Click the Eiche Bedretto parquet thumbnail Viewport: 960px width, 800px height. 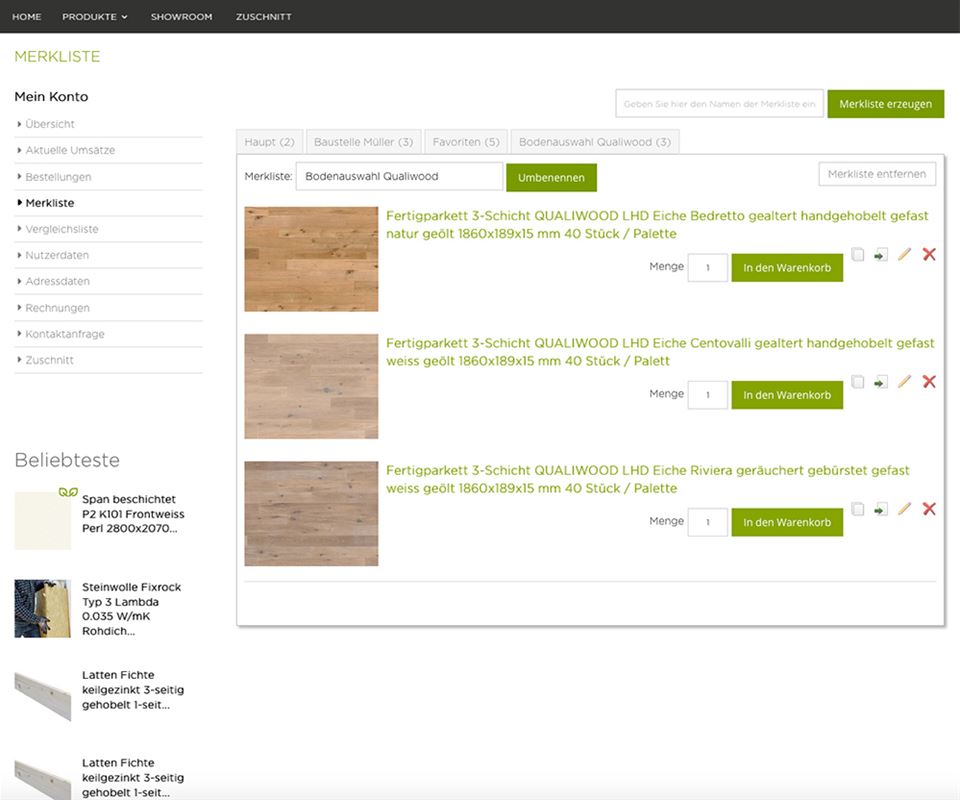(311, 259)
